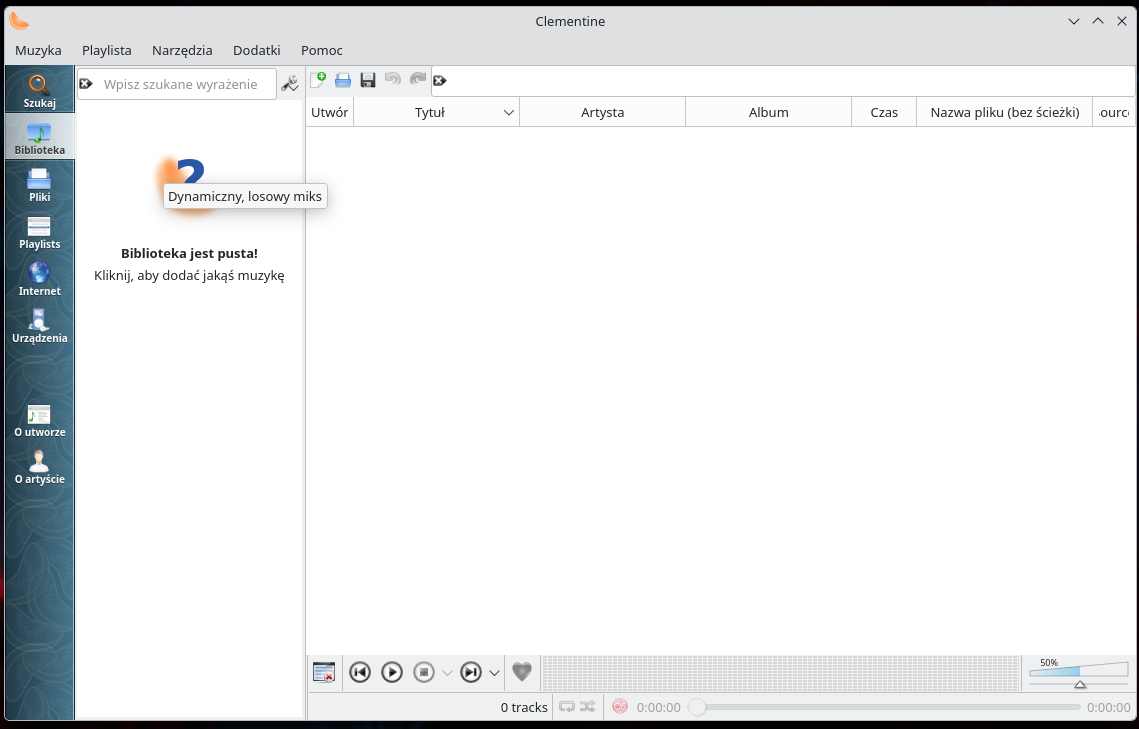Open the Muzyka menu
The image size is (1139, 729).
(38, 50)
